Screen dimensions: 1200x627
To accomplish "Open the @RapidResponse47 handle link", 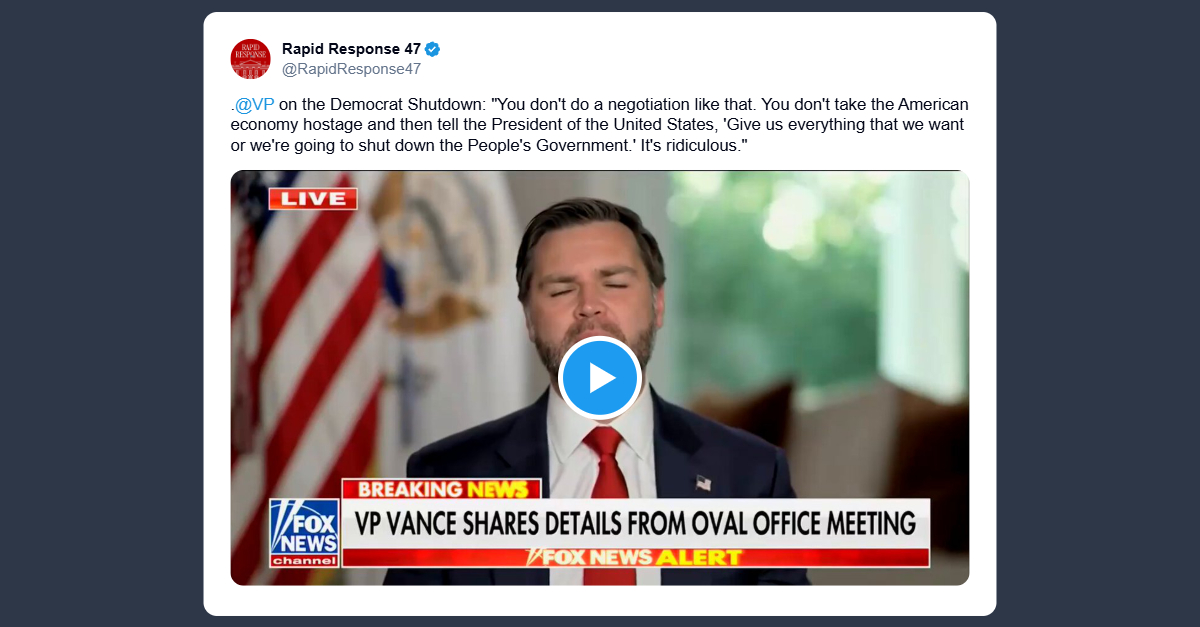I will 351,69.
